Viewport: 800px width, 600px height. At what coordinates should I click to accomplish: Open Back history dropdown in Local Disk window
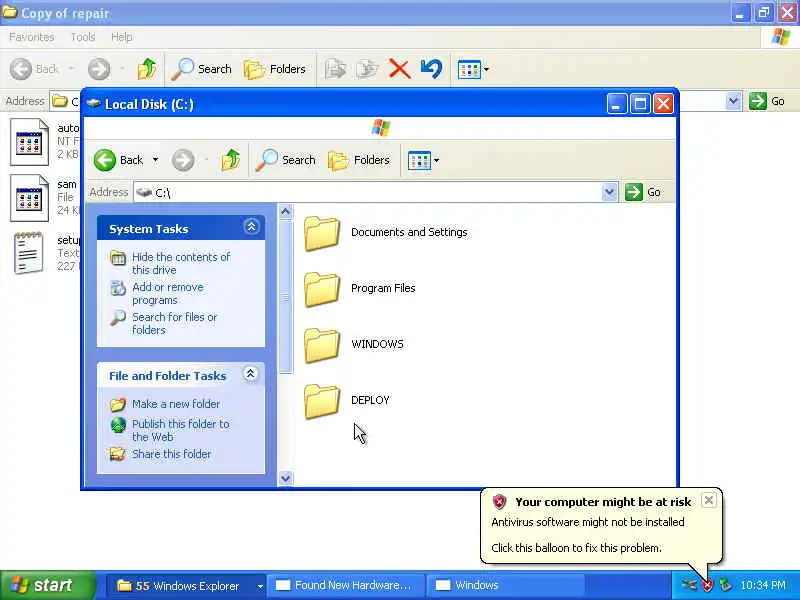coord(156,160)
